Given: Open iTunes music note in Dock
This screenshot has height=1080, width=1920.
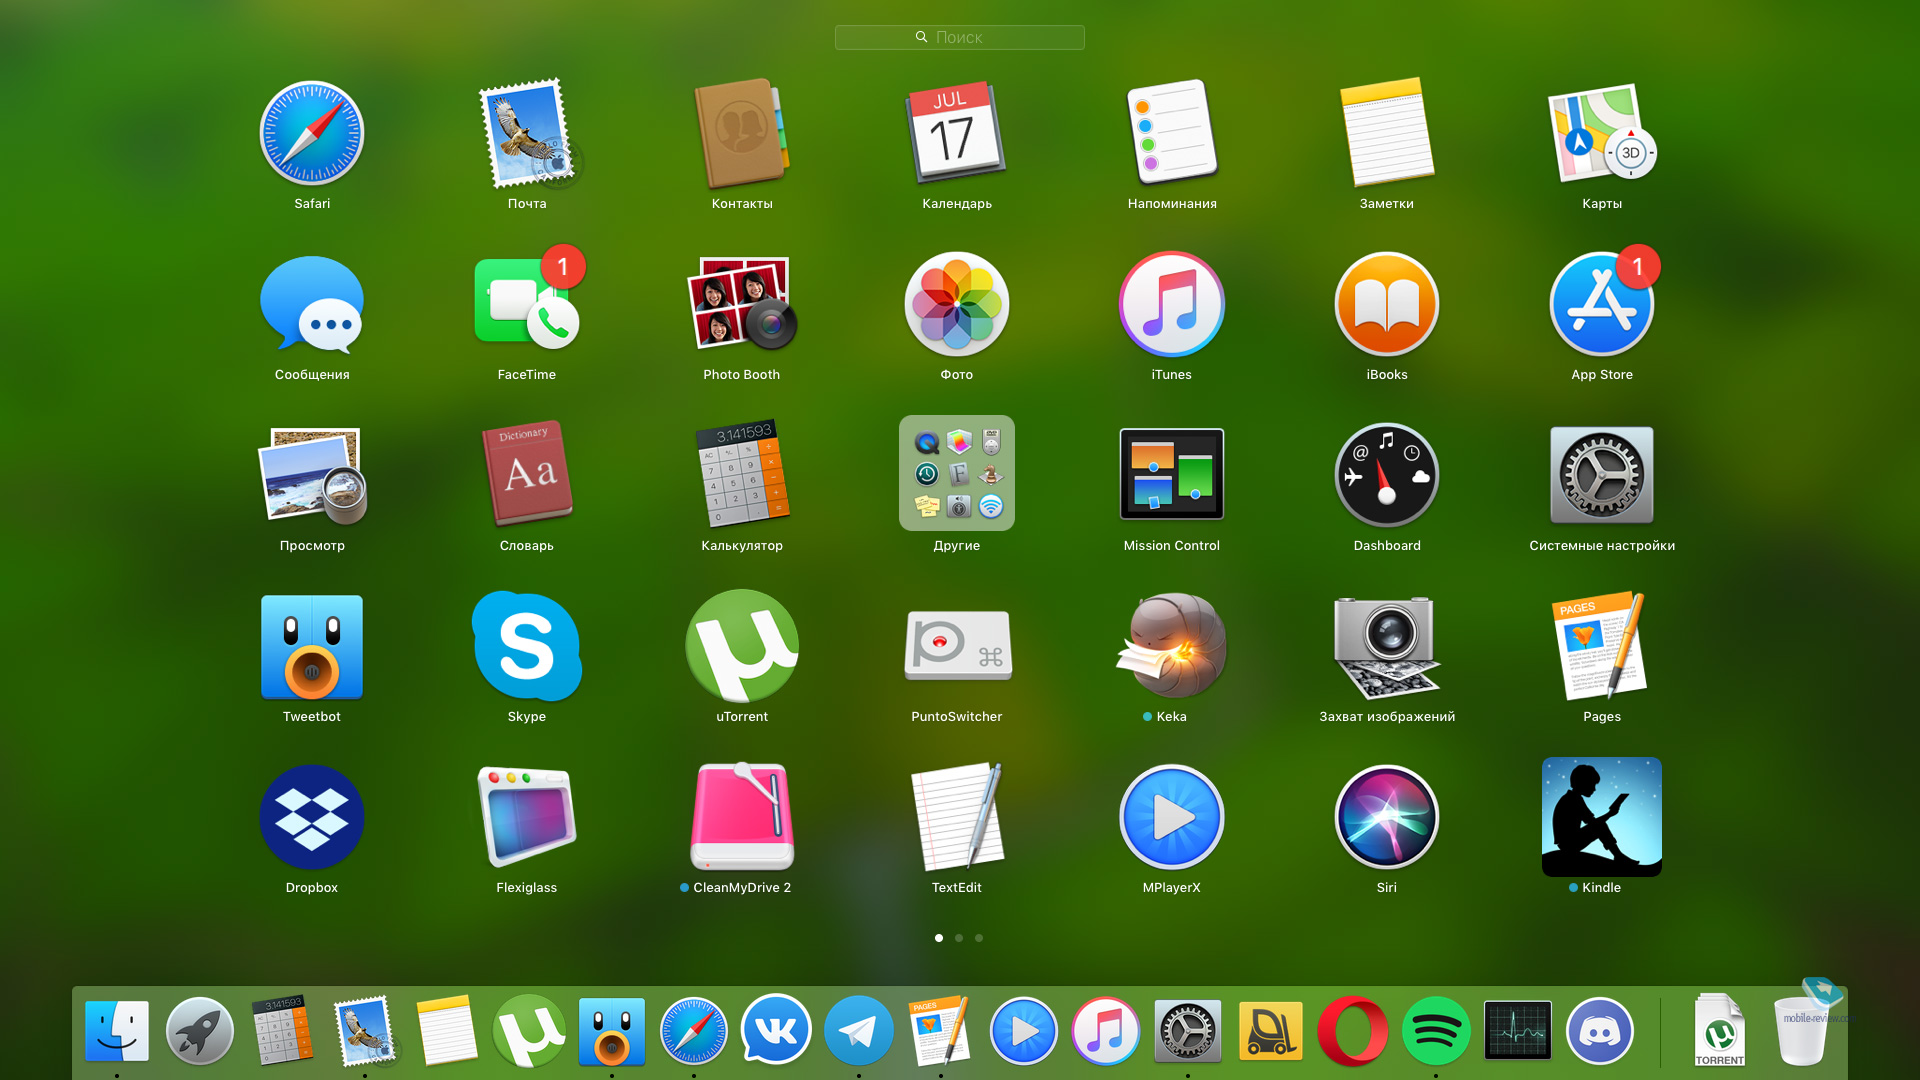Looking at the screenshot, I should click(1105, 1031).
